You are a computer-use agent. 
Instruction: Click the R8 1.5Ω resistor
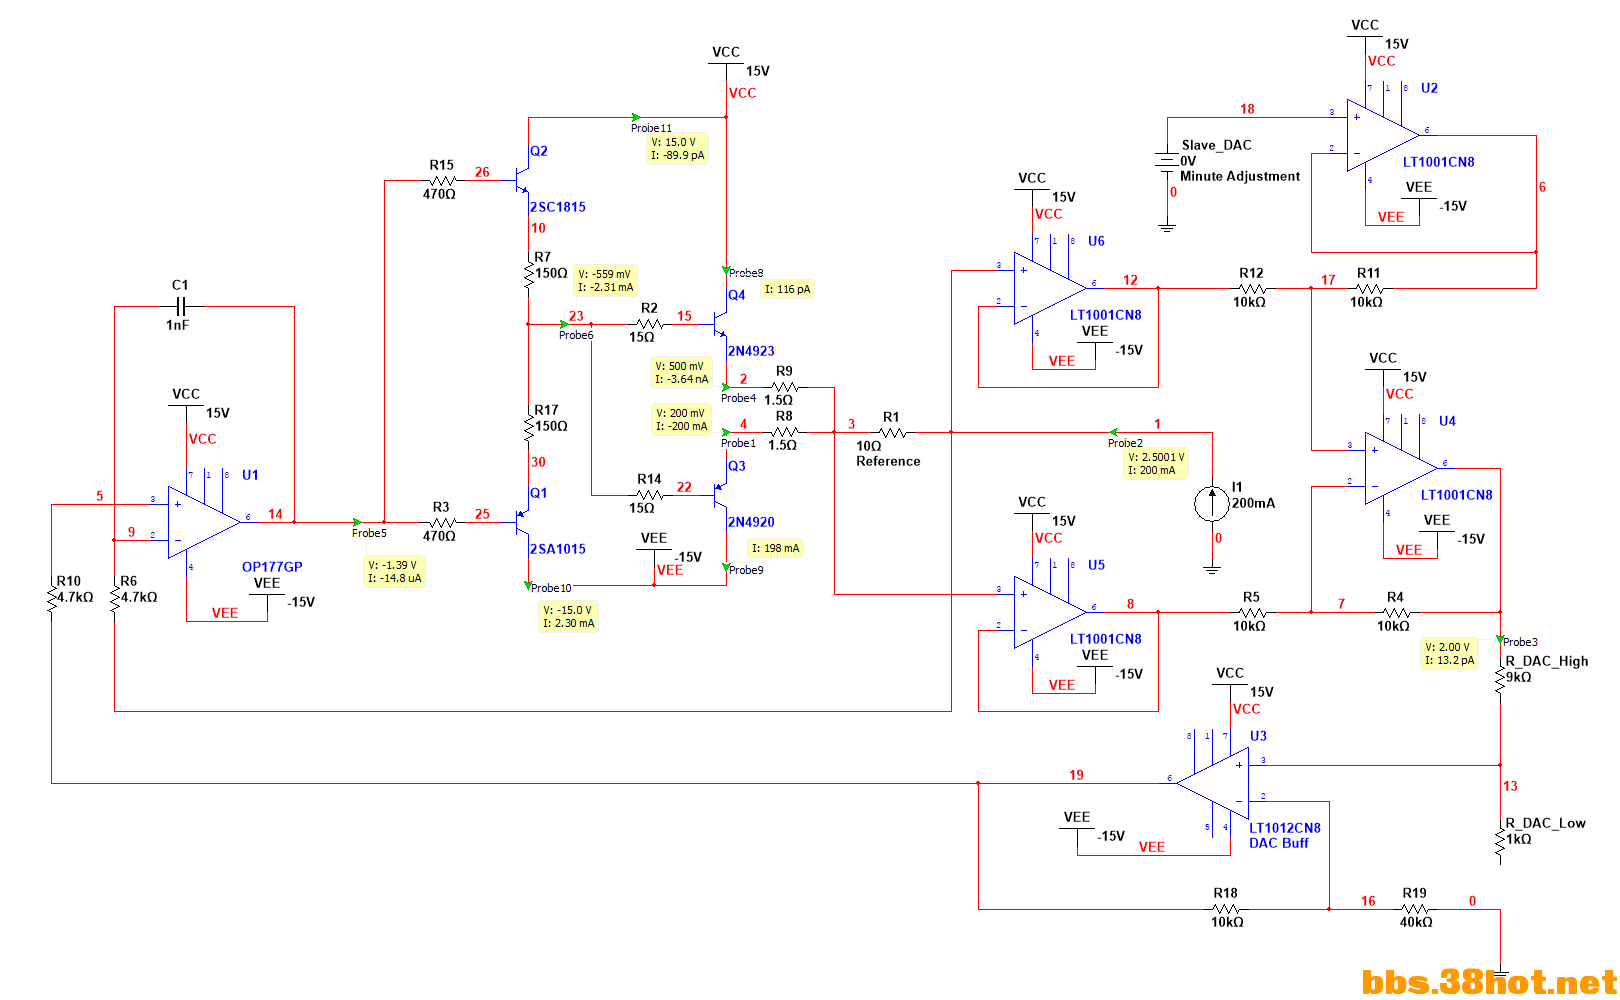784,432
